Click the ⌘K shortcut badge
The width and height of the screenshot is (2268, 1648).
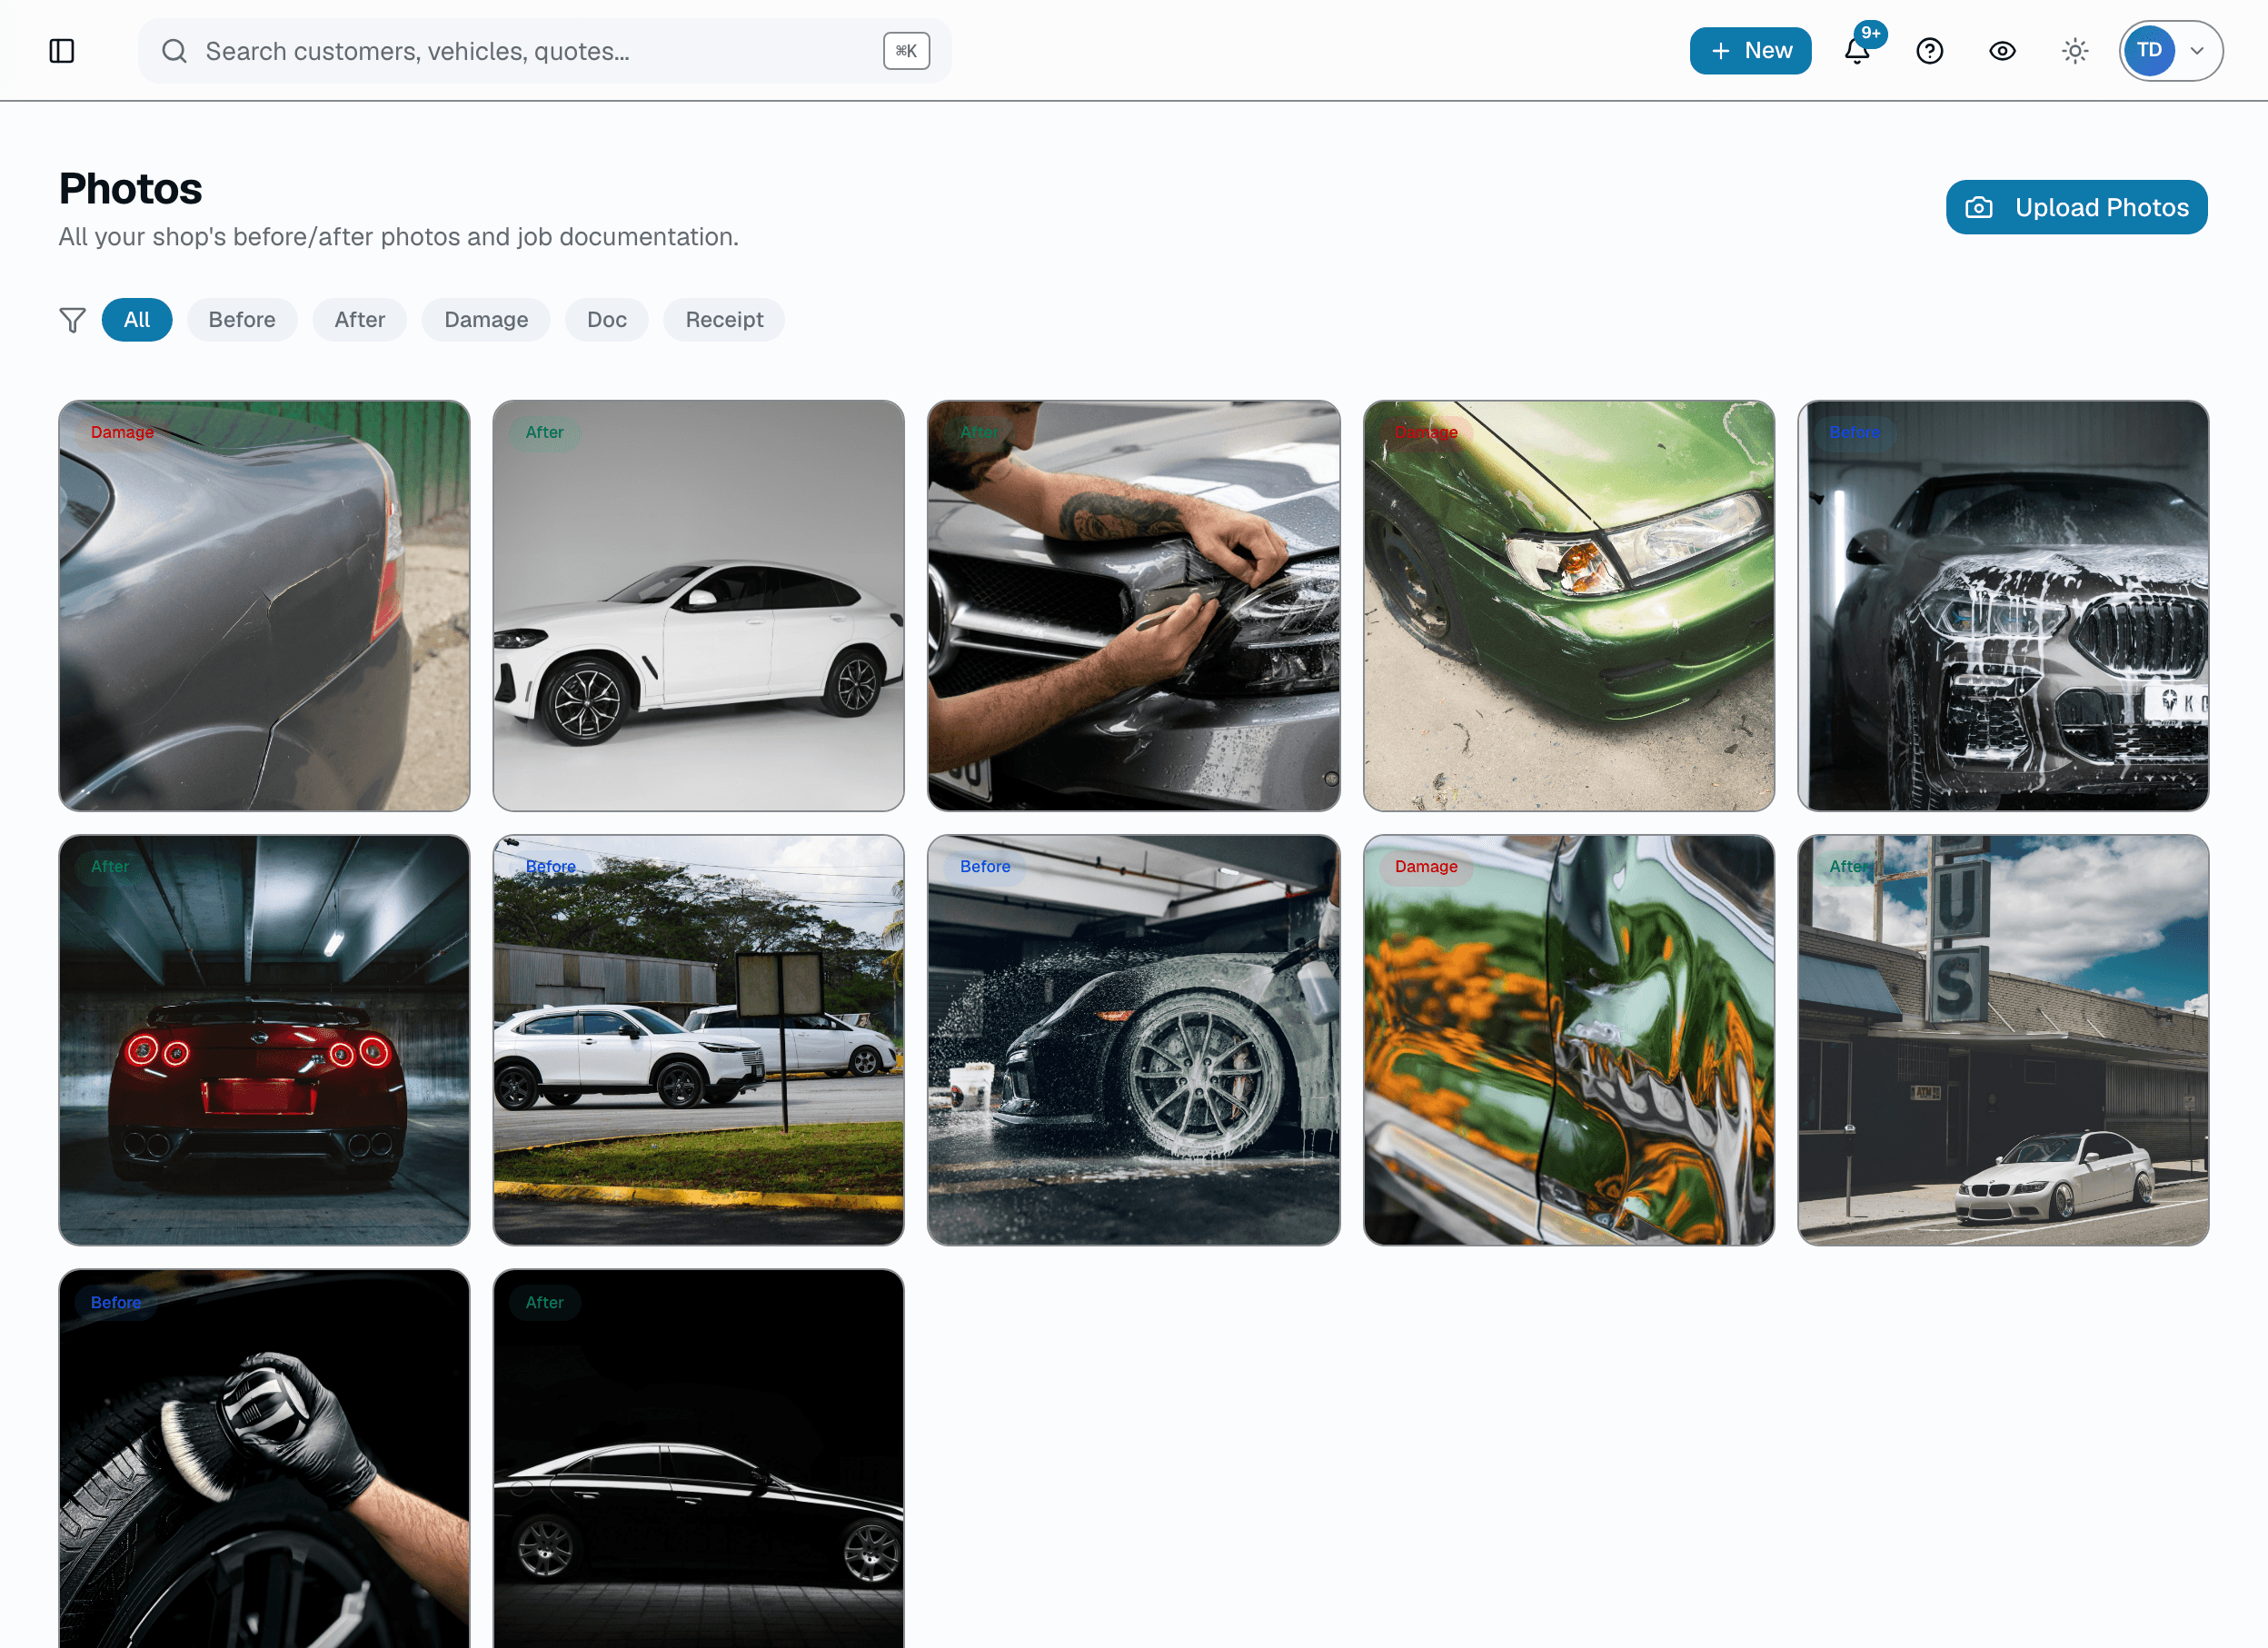(906, 51)
